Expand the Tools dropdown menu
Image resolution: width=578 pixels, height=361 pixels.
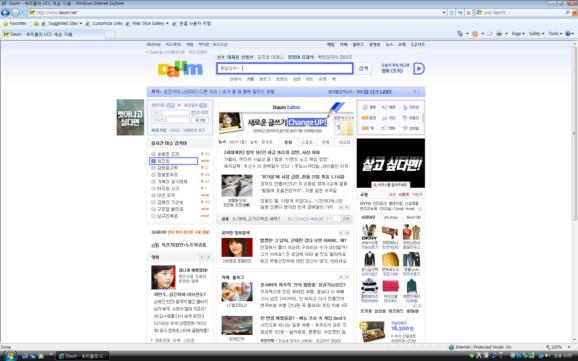coord(555,34)
